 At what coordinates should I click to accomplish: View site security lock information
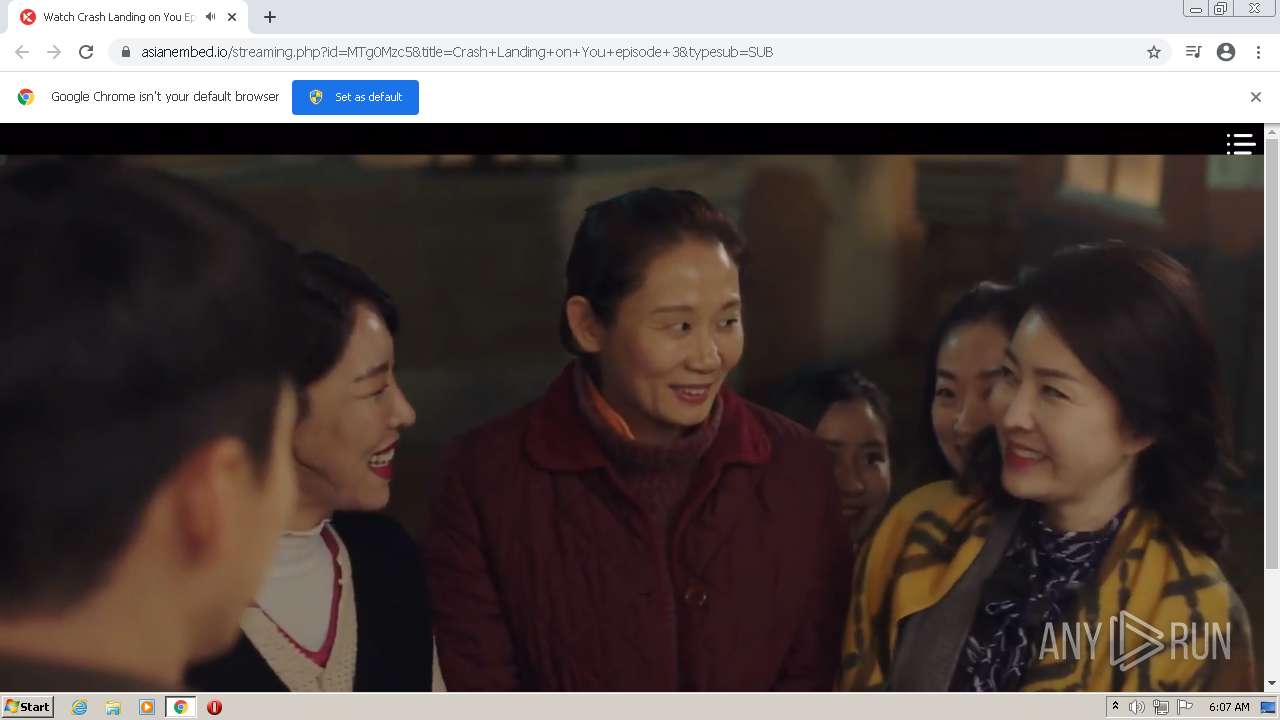[125, 52]
